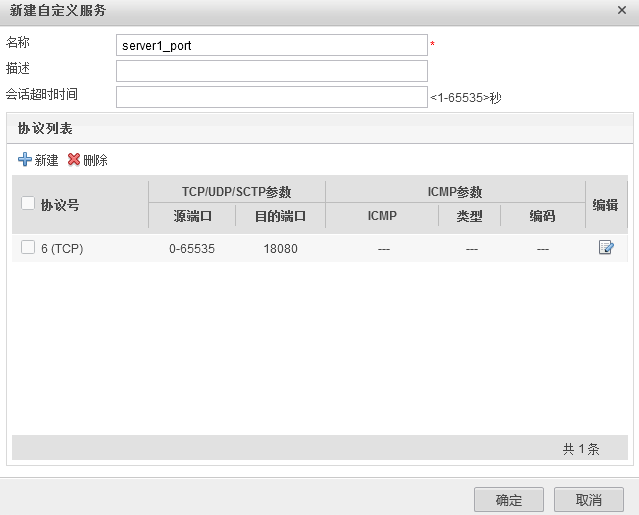
Task: Toggle the select-all checkbox beside 协议号
Action: [28, 204]
